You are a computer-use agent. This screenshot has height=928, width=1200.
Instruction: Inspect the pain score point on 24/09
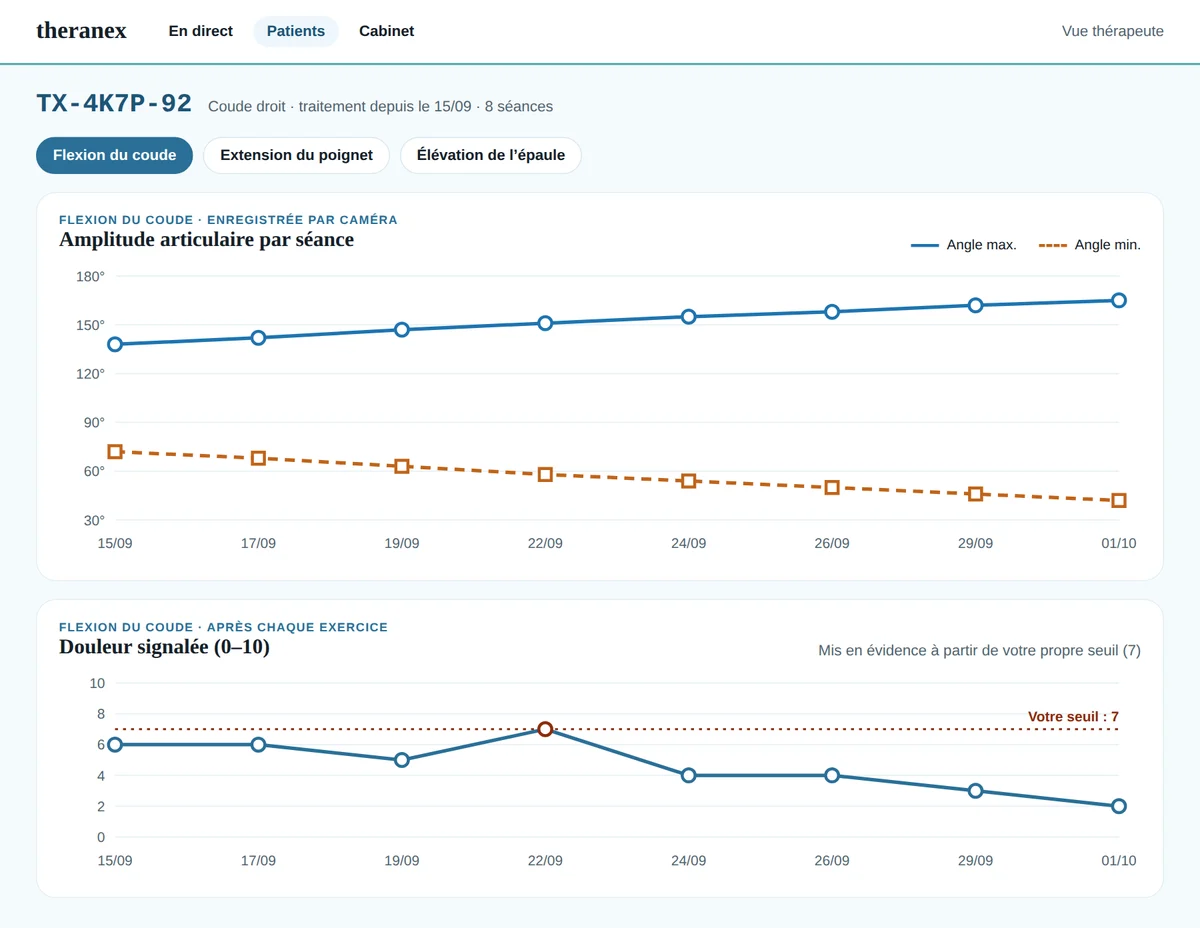click(689, 775)
